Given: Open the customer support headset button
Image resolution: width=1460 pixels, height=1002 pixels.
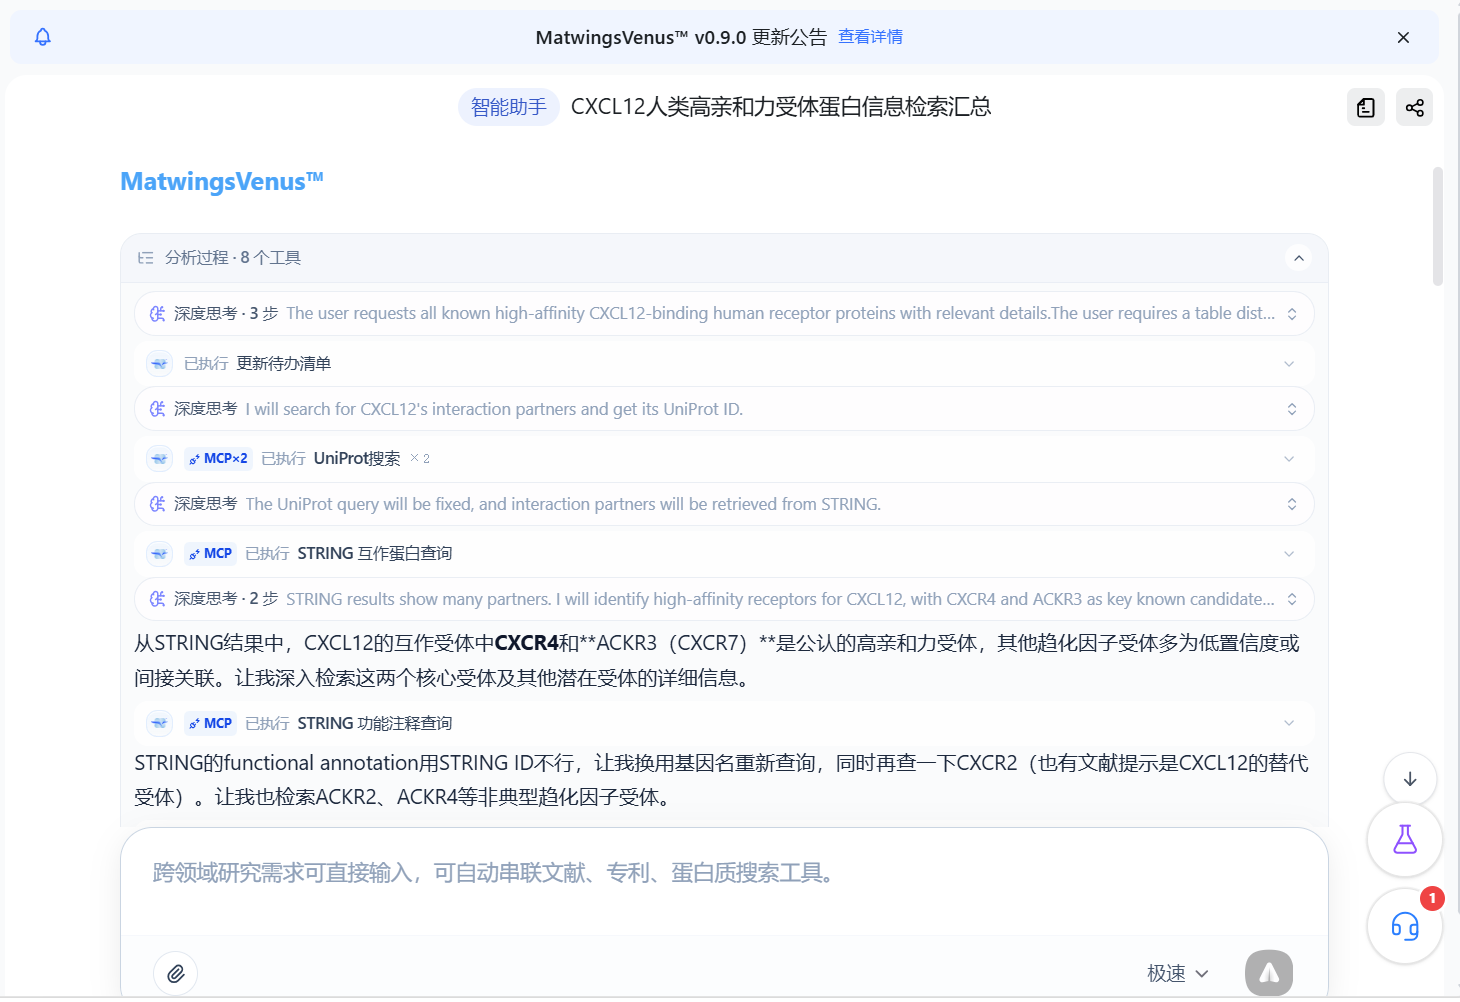Looking at the screenshot, I should [1405, 927].
